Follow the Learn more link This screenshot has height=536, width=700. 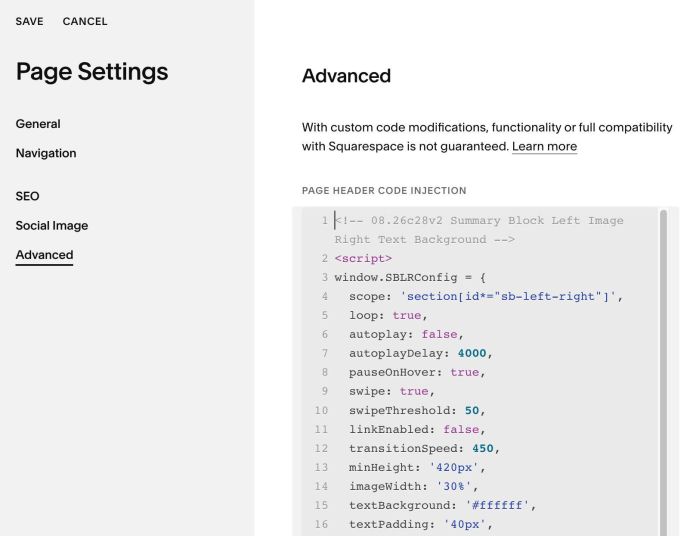coord(544,146)
